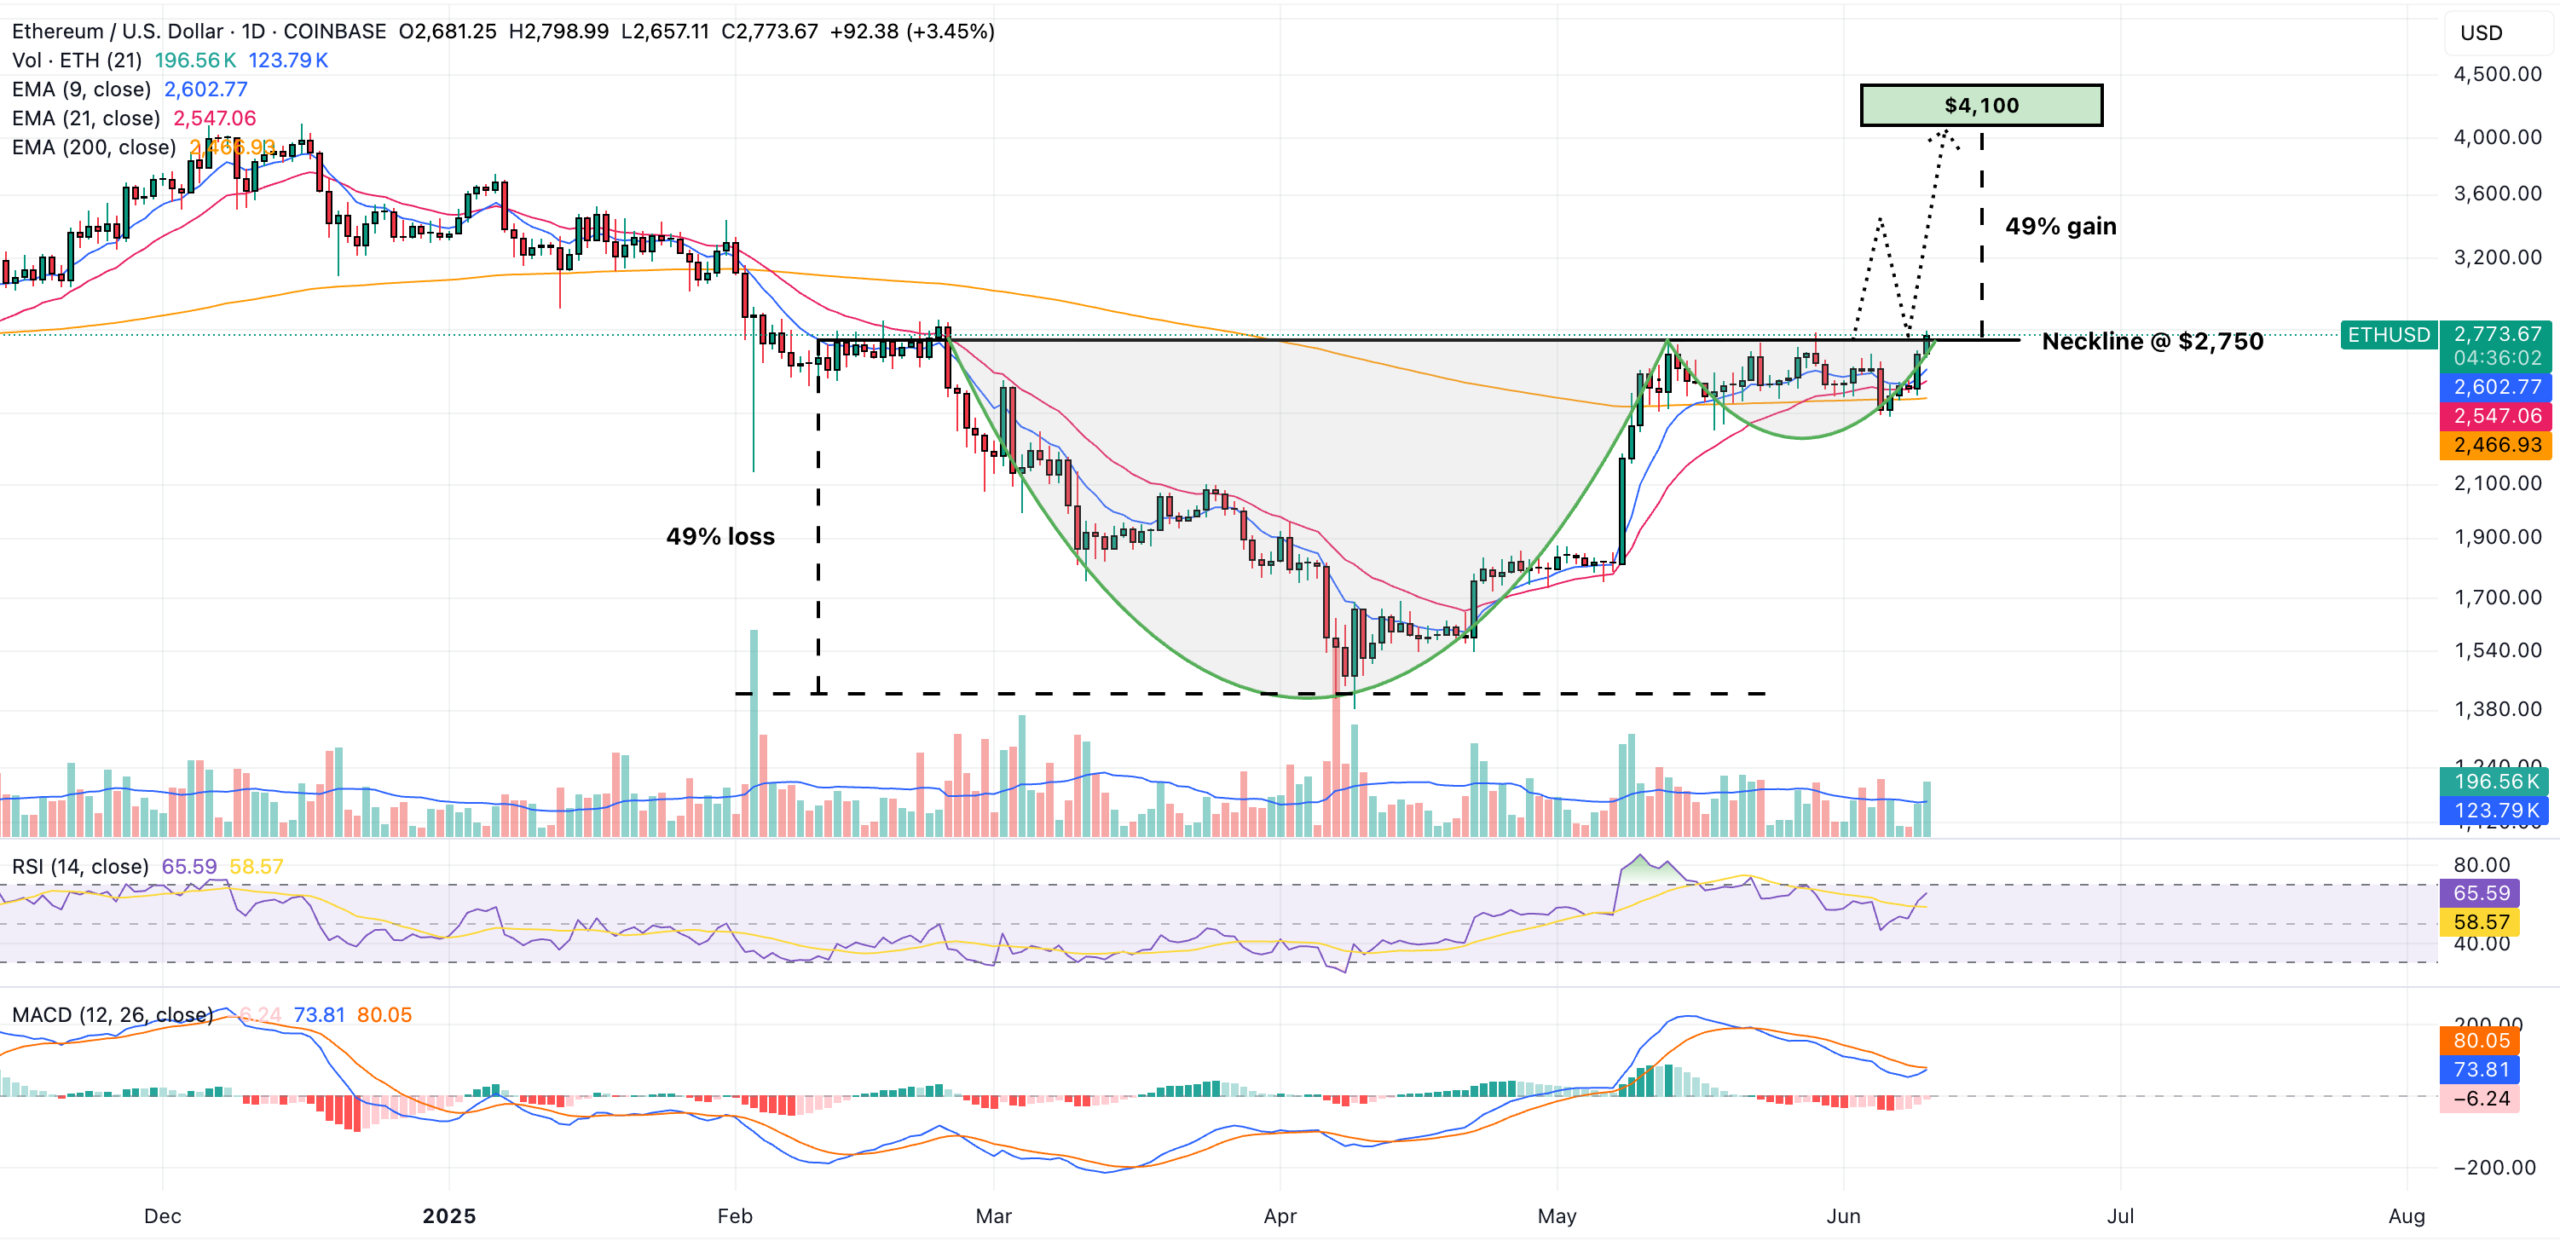Viewport: 2560px width, 1241px height.
Task: Select the EMA (200, close) legend
Action: [x=94, y=147]
